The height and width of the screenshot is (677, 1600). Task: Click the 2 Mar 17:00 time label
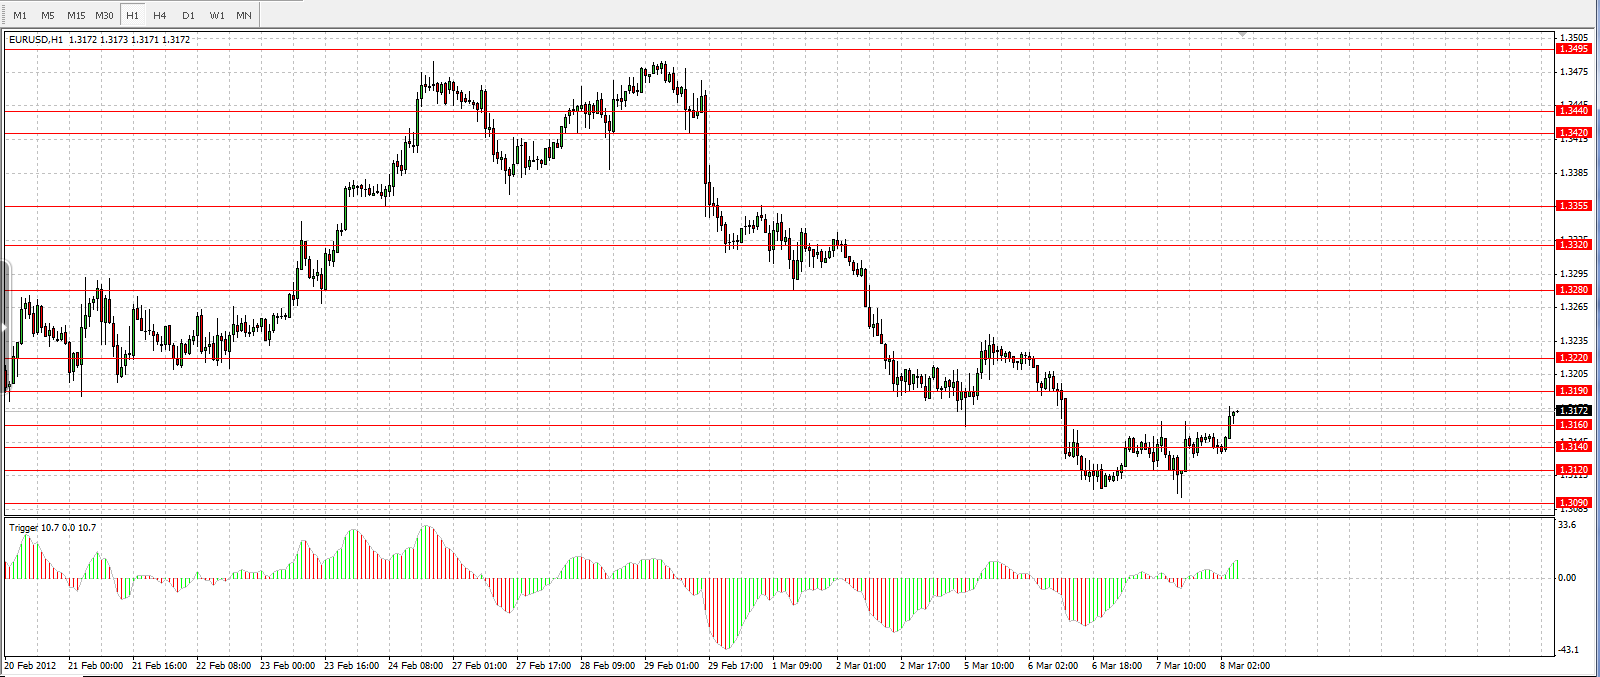925,666
